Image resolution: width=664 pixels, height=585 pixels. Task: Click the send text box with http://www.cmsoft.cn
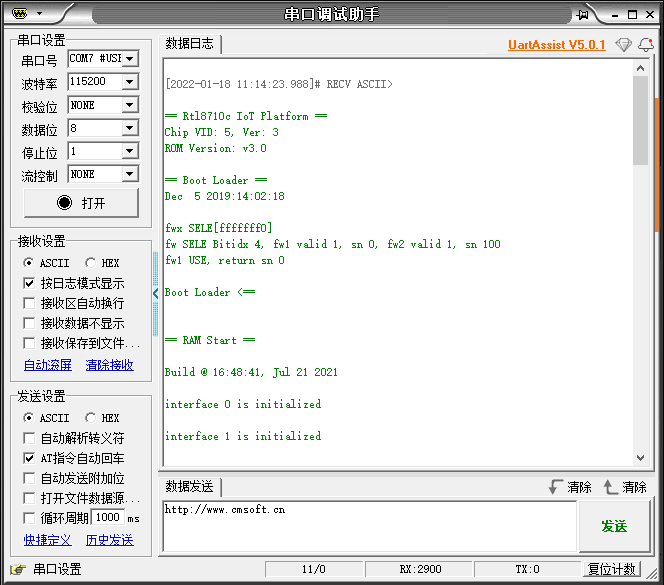pyautogui.click(x=370, y=526)
